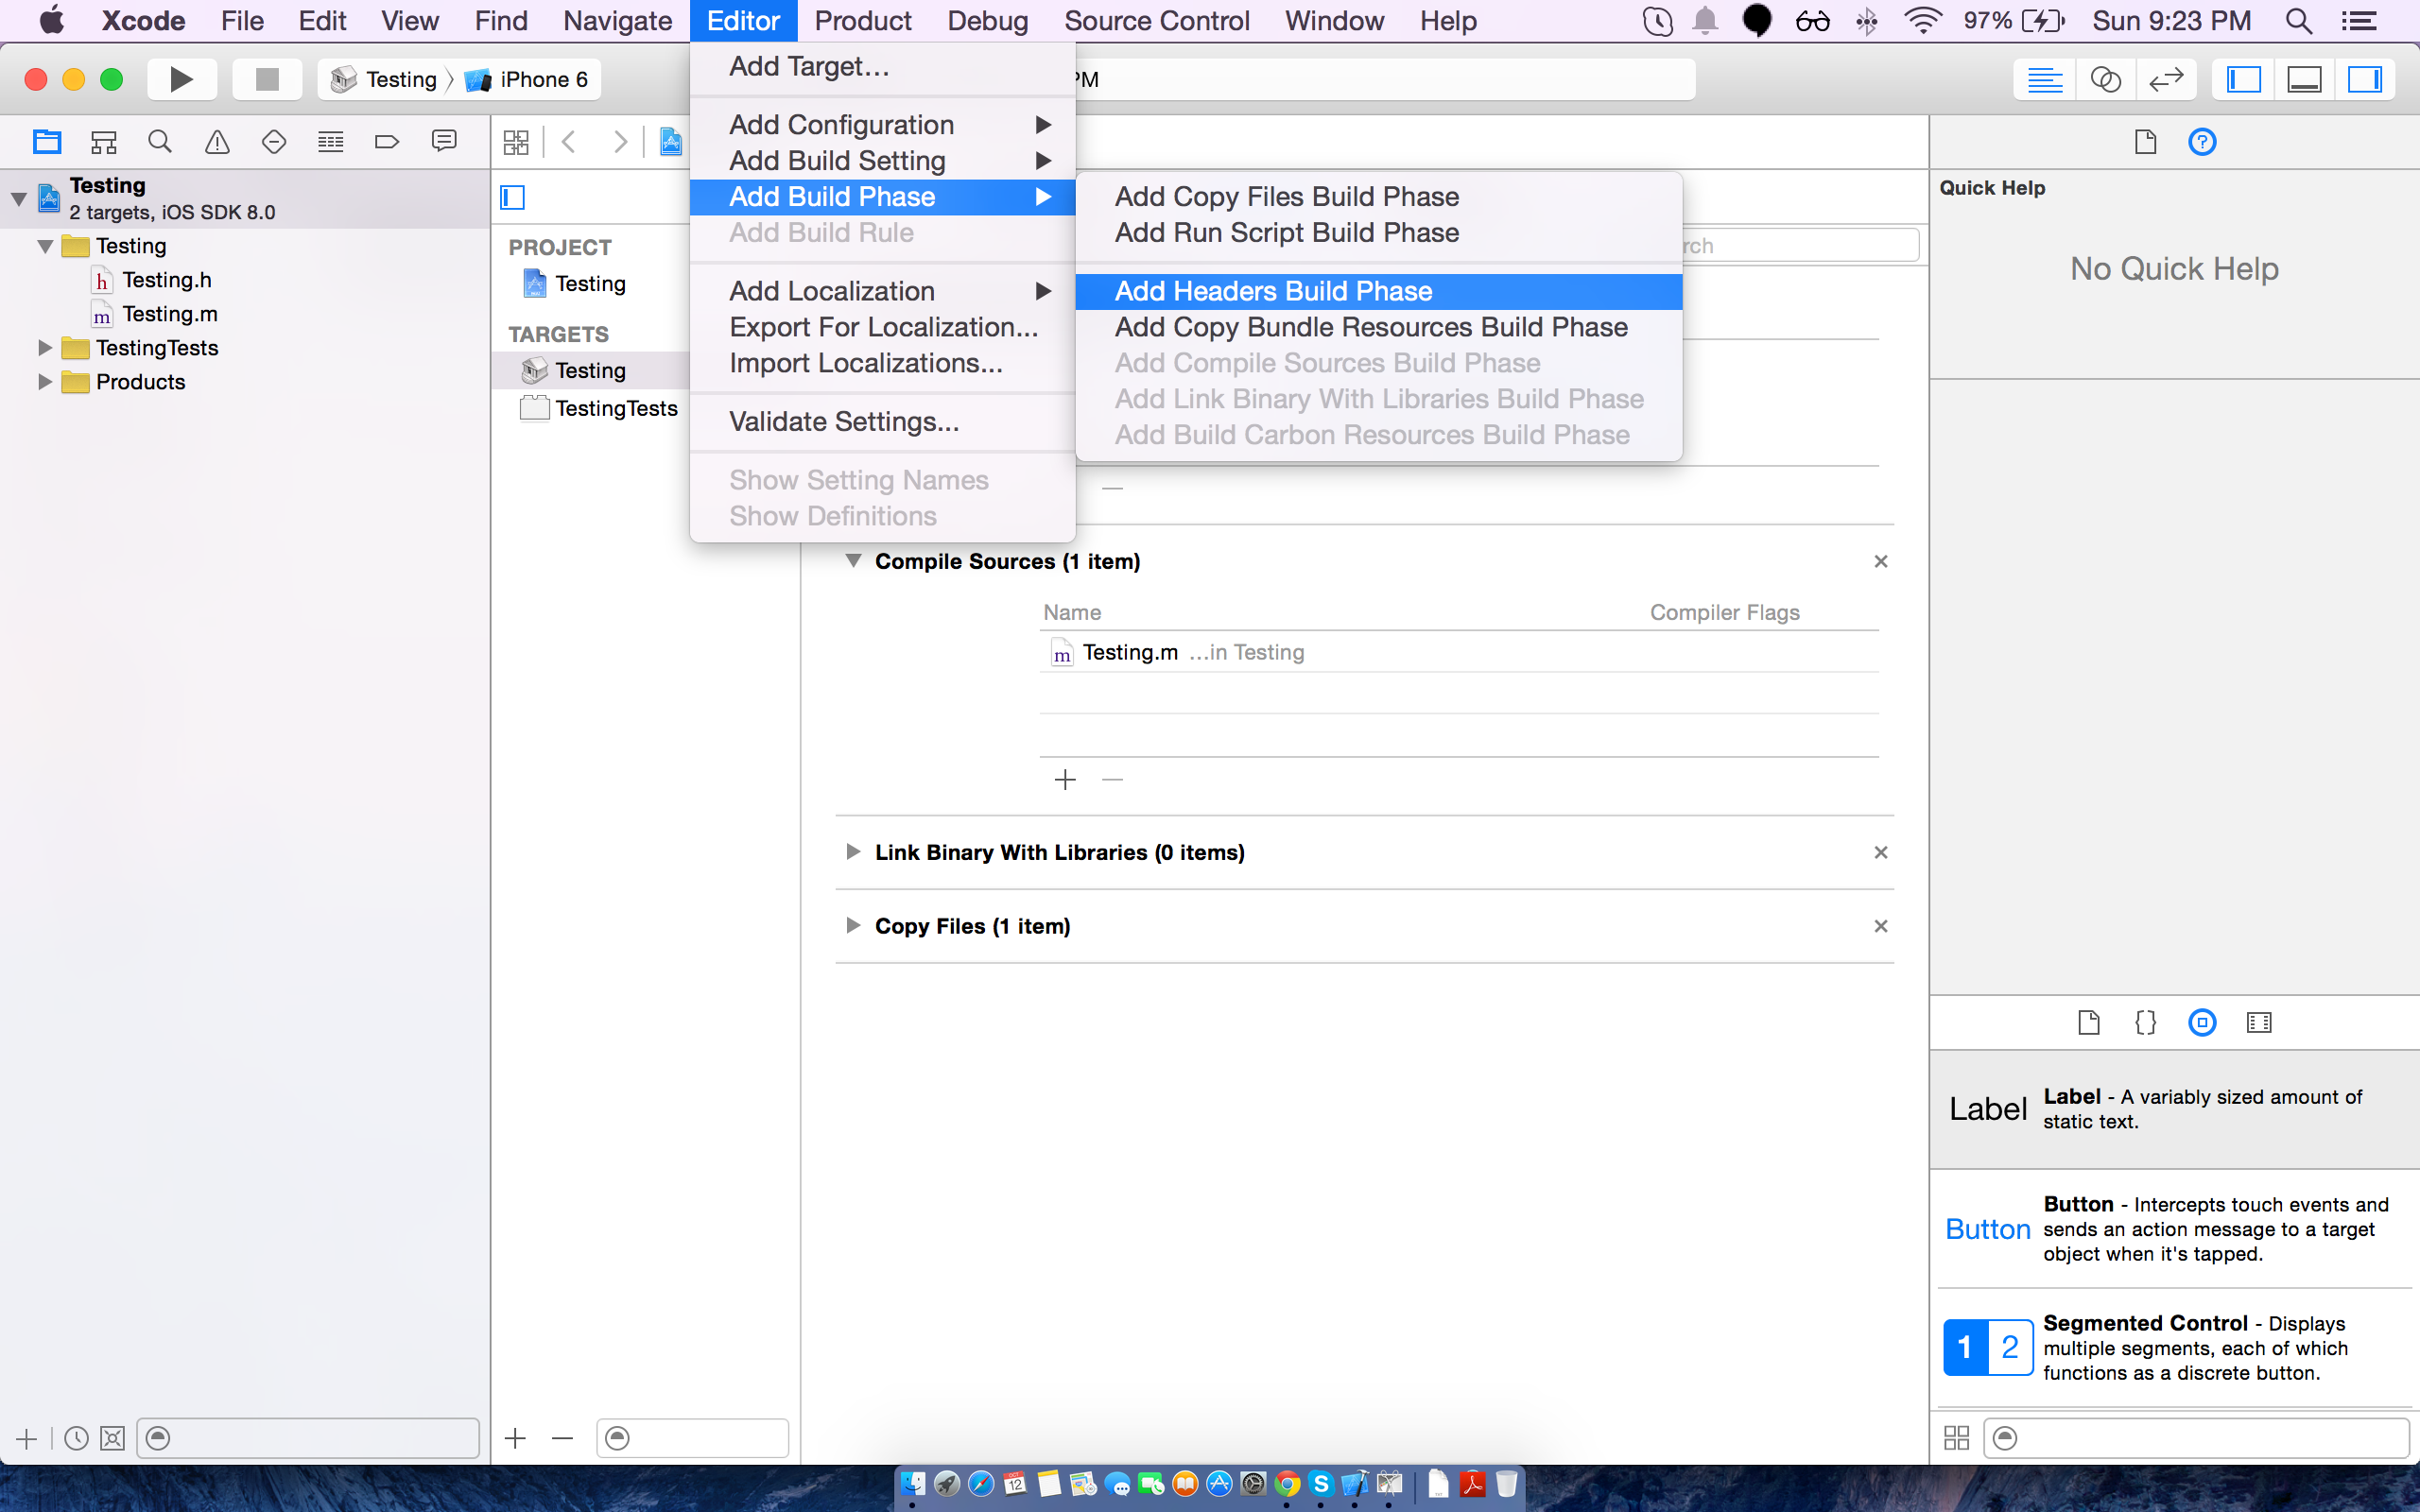This screenshot has height=1512, width=2420.
Task: Choose Add Headers Build Phase
Action: [x=1379, y=291]
